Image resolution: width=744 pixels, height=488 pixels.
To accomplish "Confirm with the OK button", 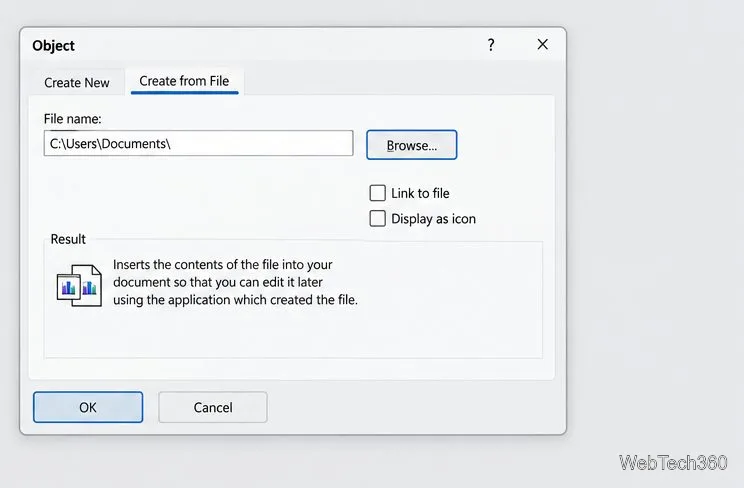I will (88, 407).
